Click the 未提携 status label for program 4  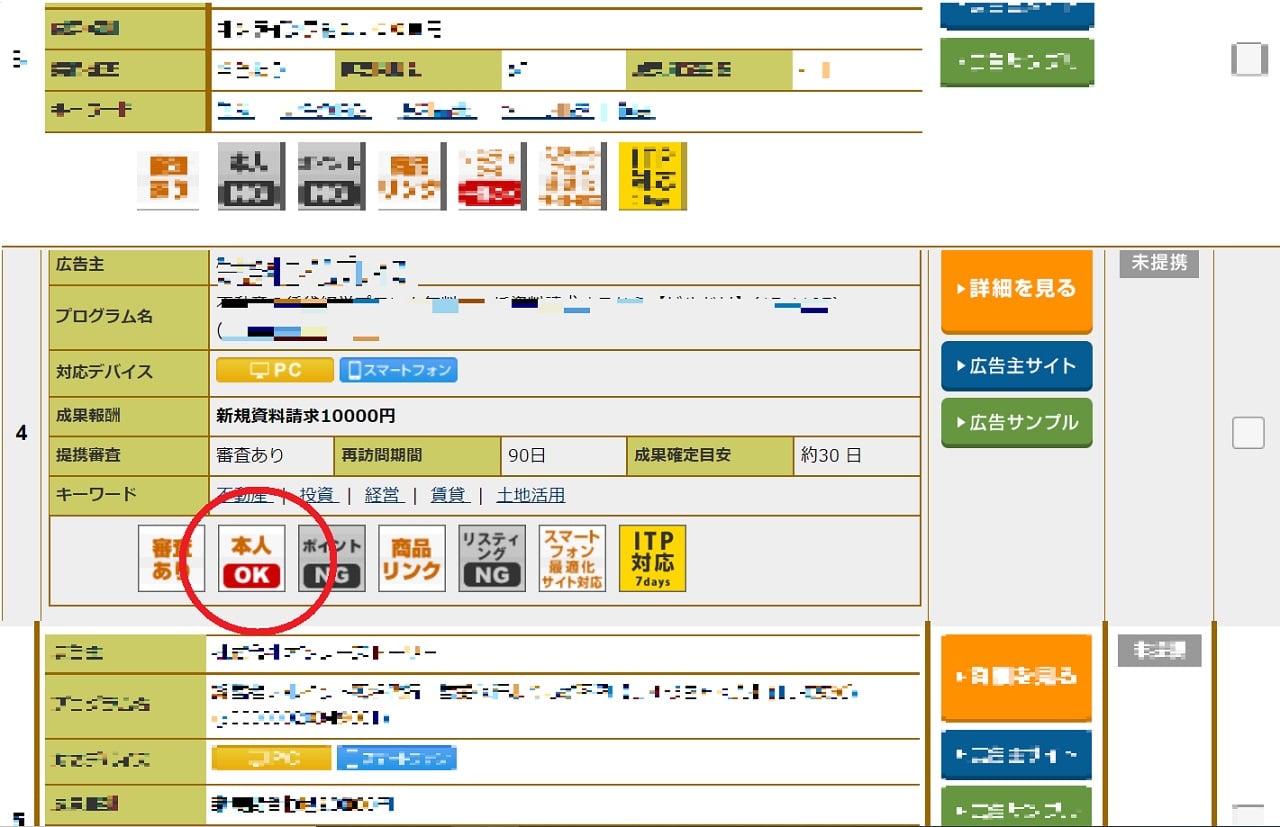point(1158,263)
